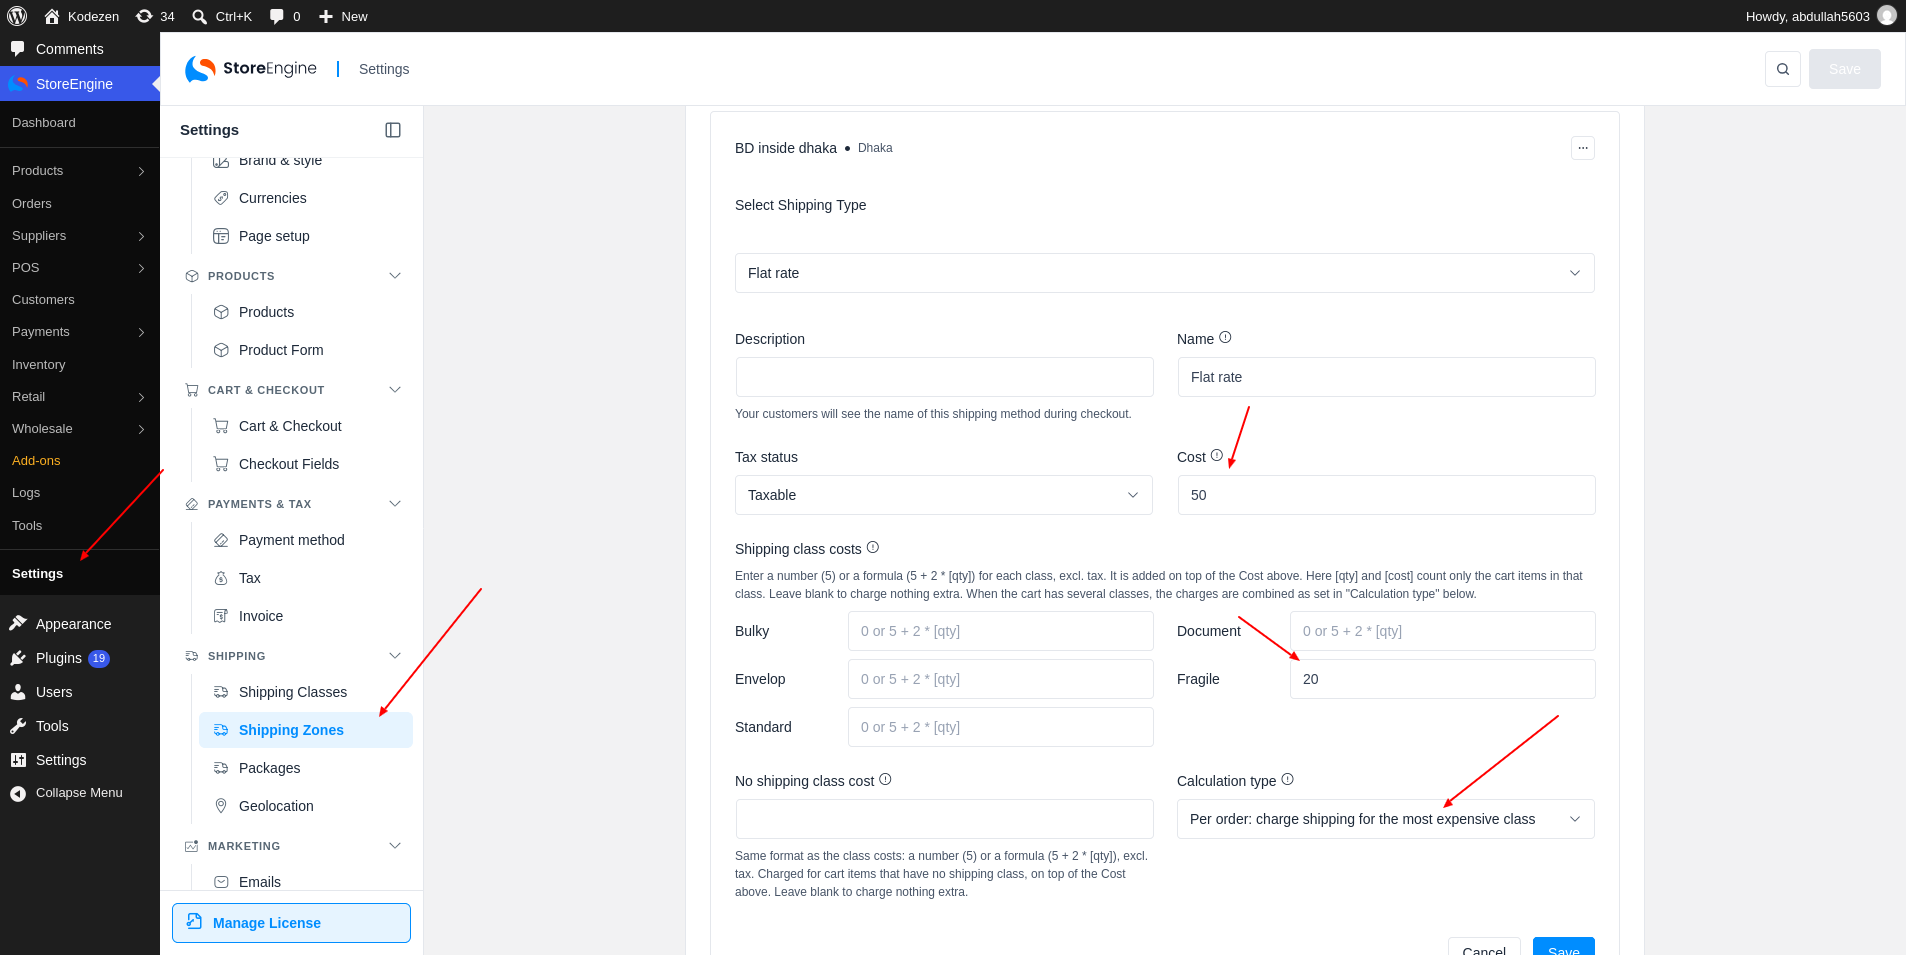This screenshot has width=1906, height=955.
Task: Open Shipping Classes settings page
Action: pos(305,692)
